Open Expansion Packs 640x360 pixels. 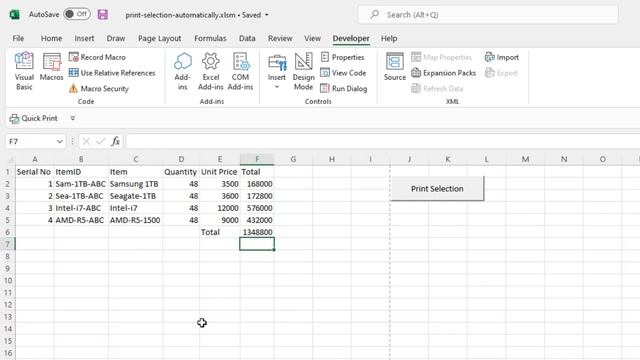pos(444,73)
